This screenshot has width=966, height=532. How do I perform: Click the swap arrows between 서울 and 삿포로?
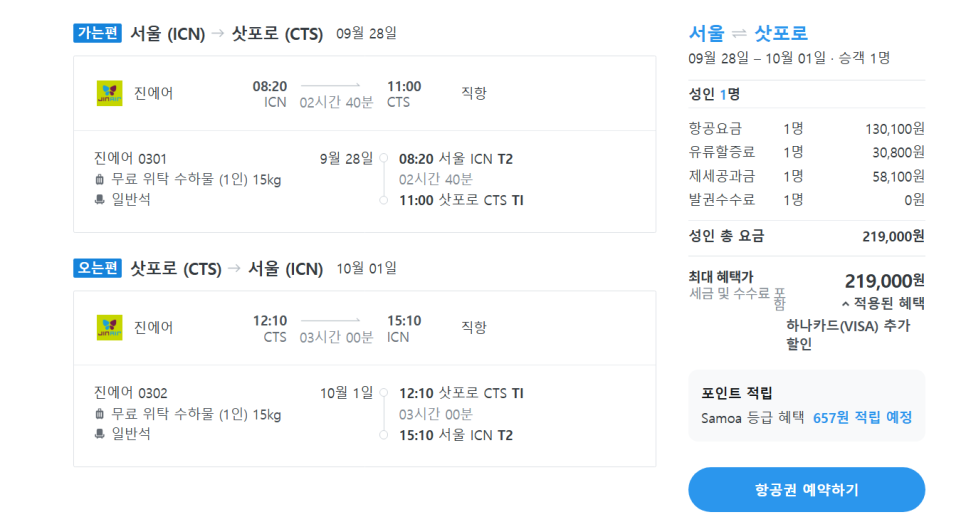tap(739, 33)
